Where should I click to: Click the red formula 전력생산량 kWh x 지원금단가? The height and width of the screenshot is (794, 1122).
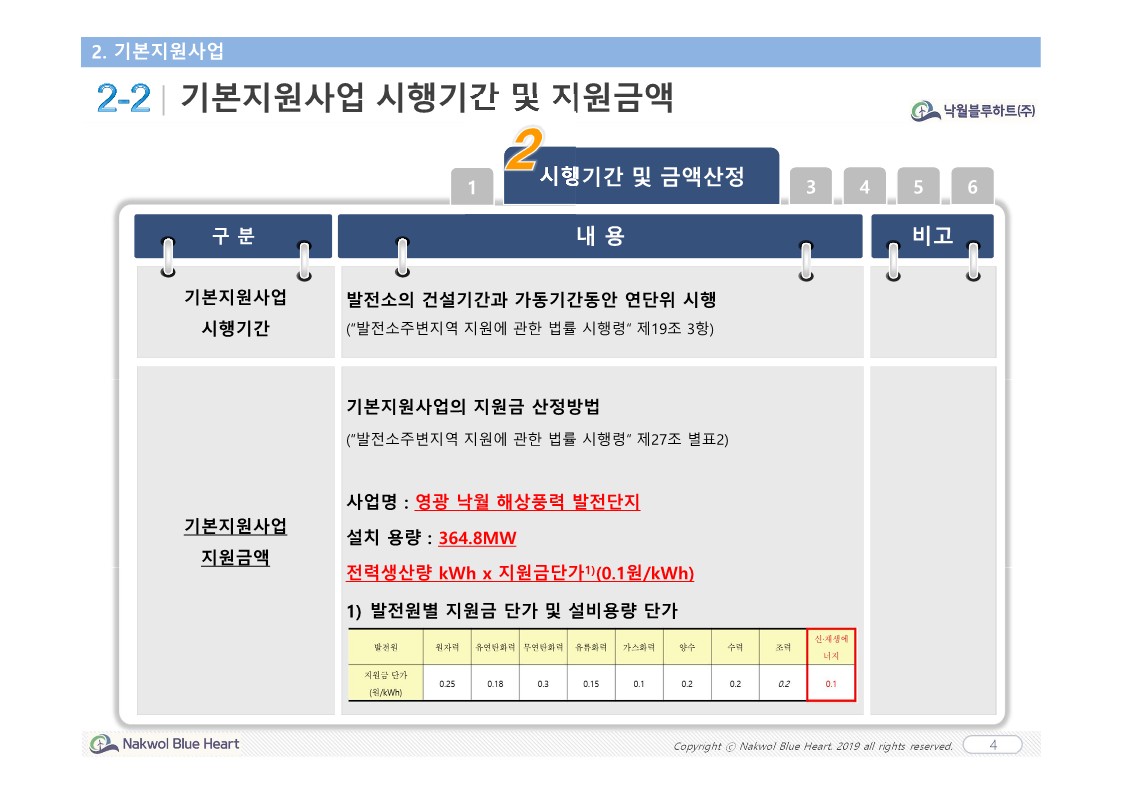(520, 573)
